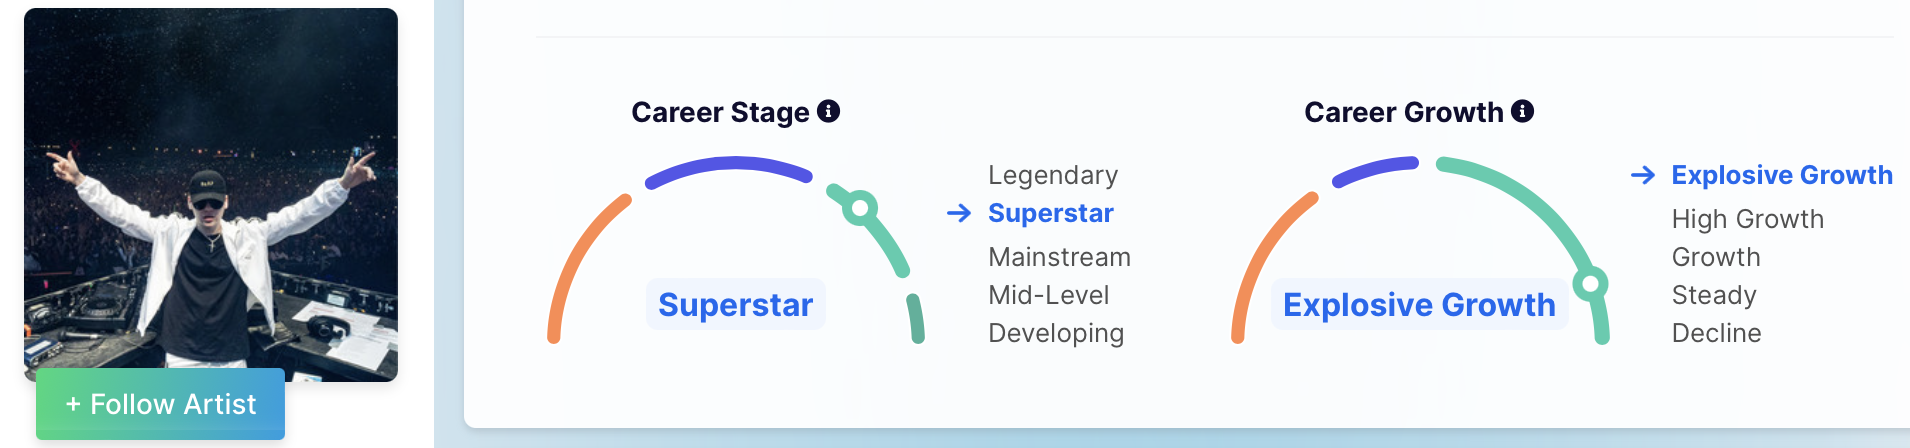Select the Decline growth label

coord(1716,333)
